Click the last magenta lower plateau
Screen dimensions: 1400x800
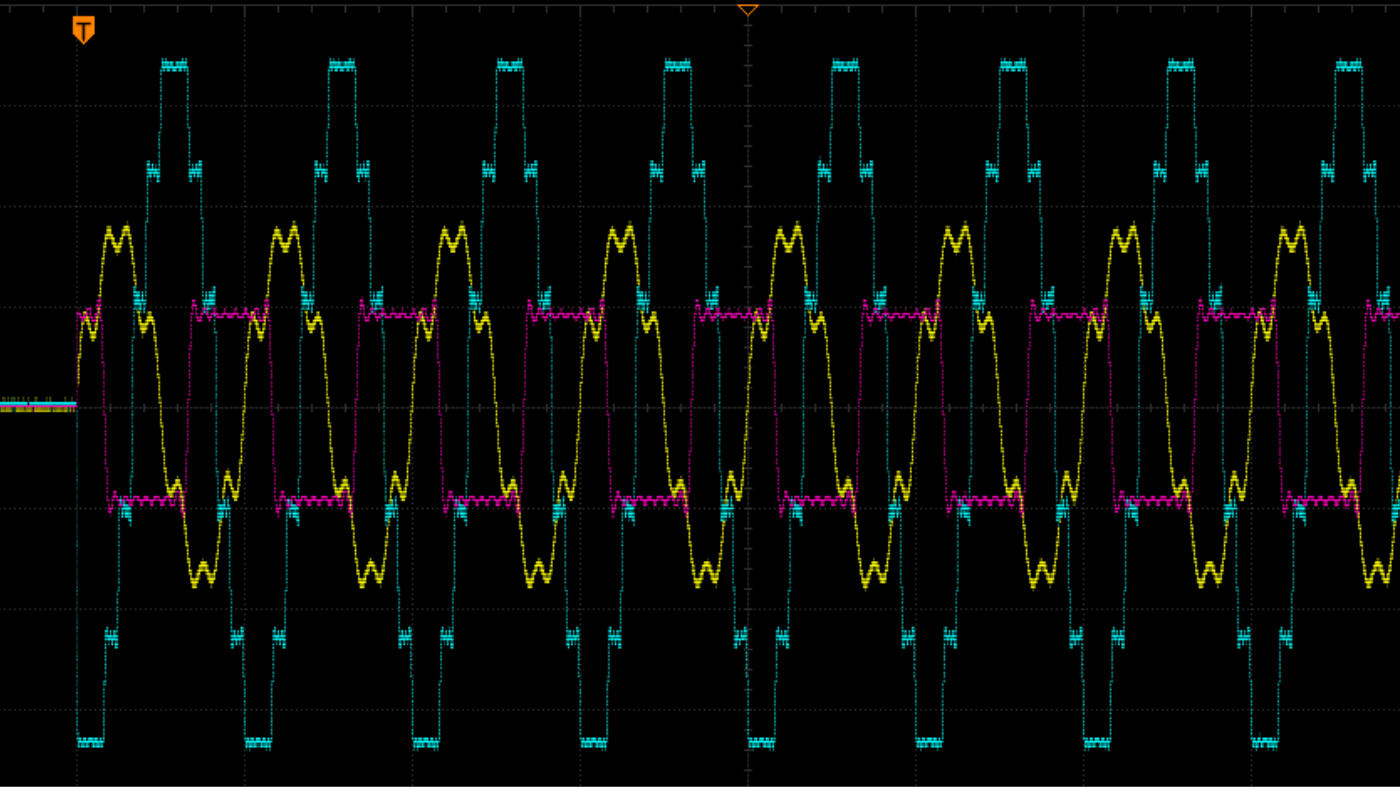tap(1320, 498)
